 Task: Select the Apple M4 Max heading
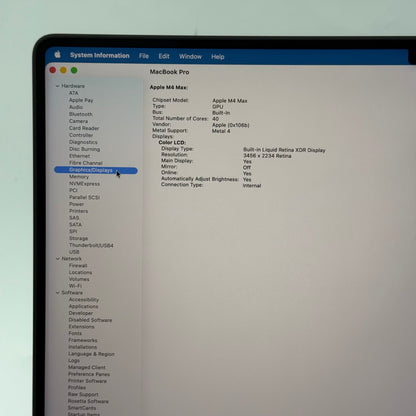pos(169,87)
